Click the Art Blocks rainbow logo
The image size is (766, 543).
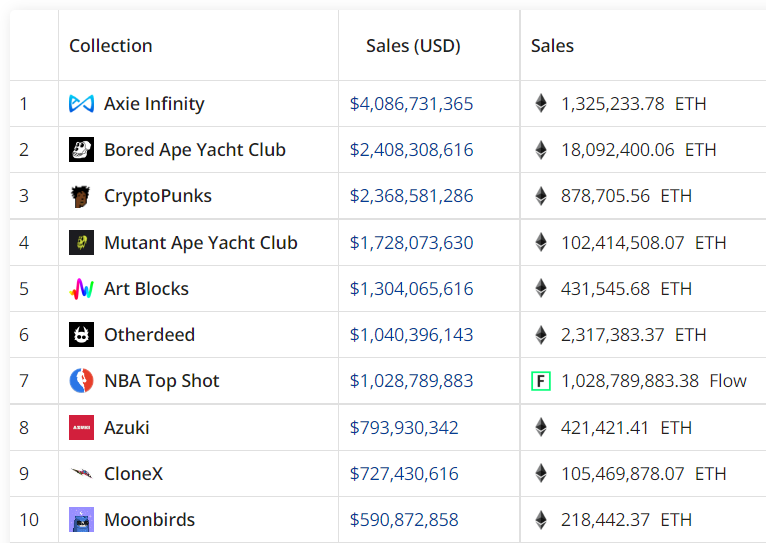pos(81,289)
